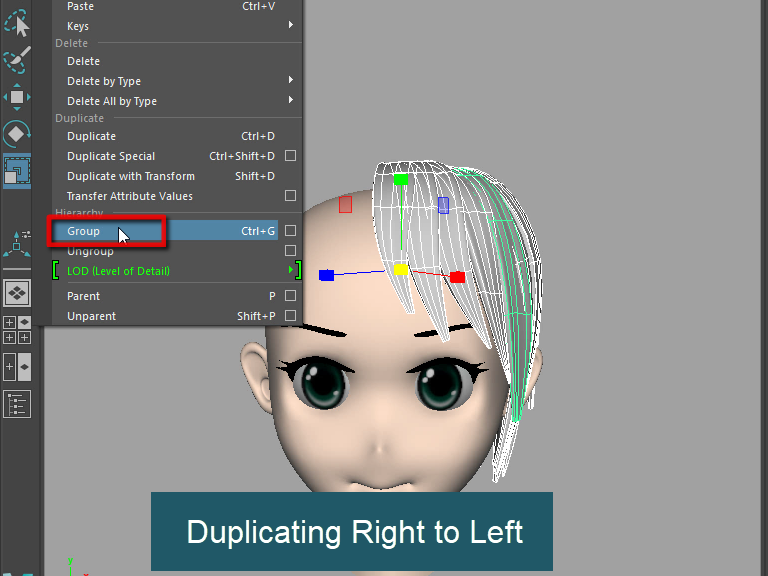Click the Unparent menu item
768x576 pixels.
tap(91, 316)
